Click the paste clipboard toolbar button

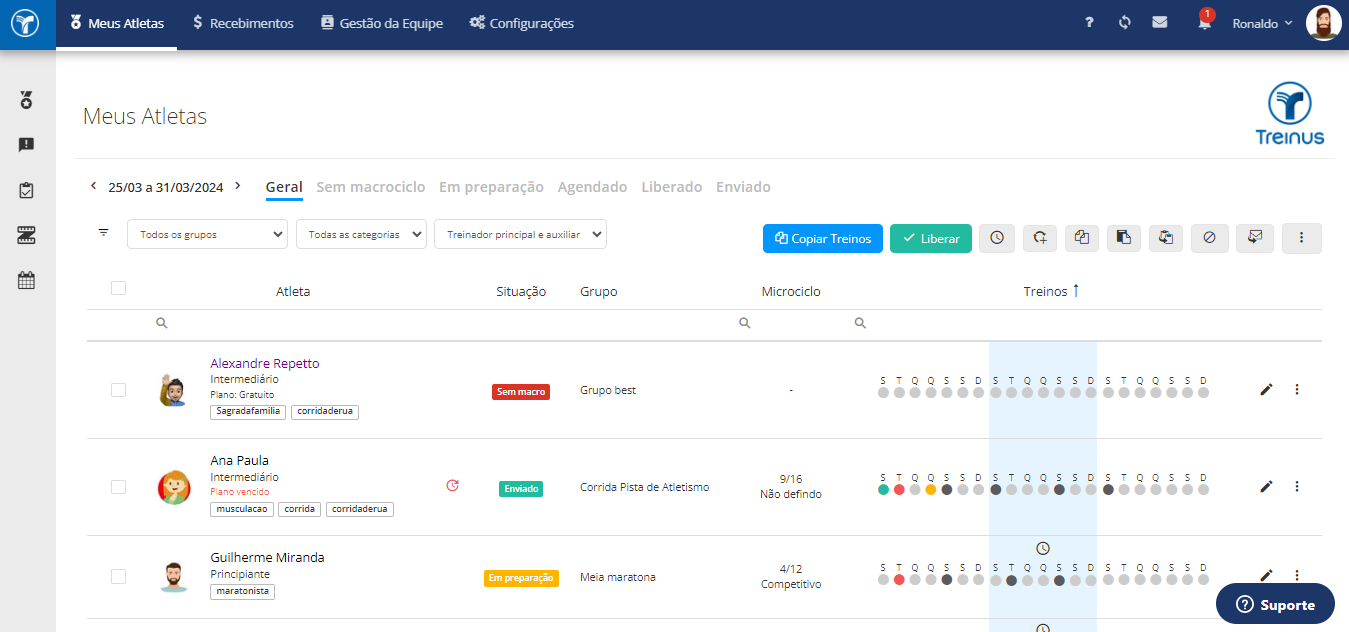[x=1124, y=238]
